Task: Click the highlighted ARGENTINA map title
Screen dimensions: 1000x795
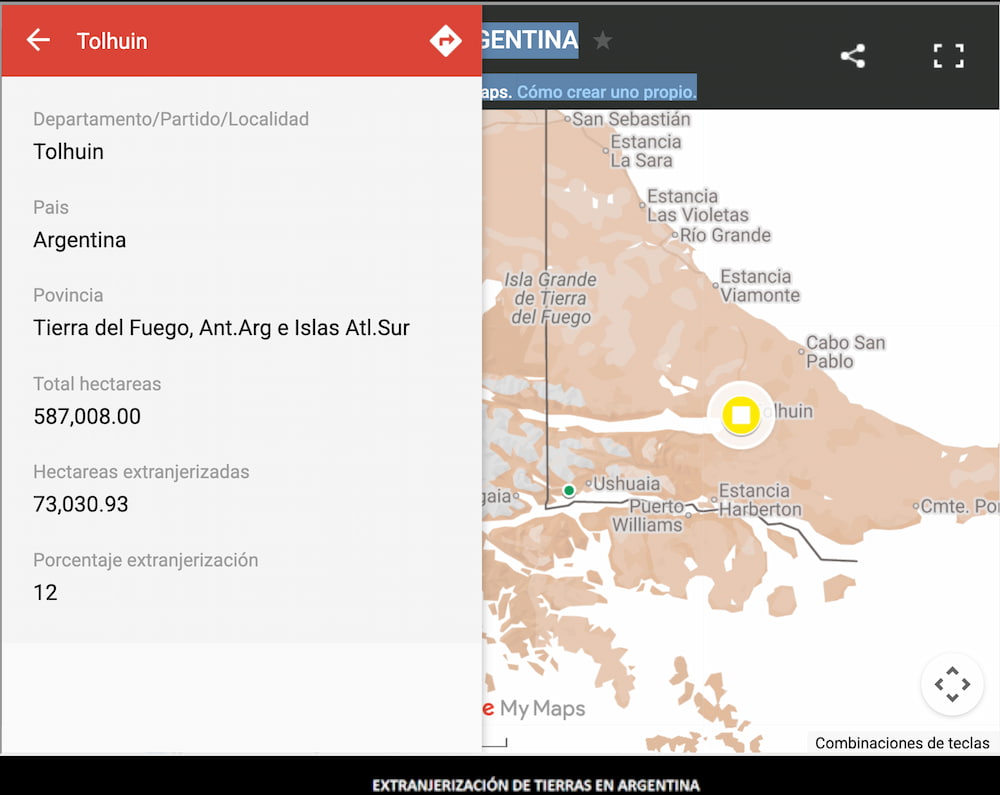Action: pyautogui.click(x=531, y=40)
